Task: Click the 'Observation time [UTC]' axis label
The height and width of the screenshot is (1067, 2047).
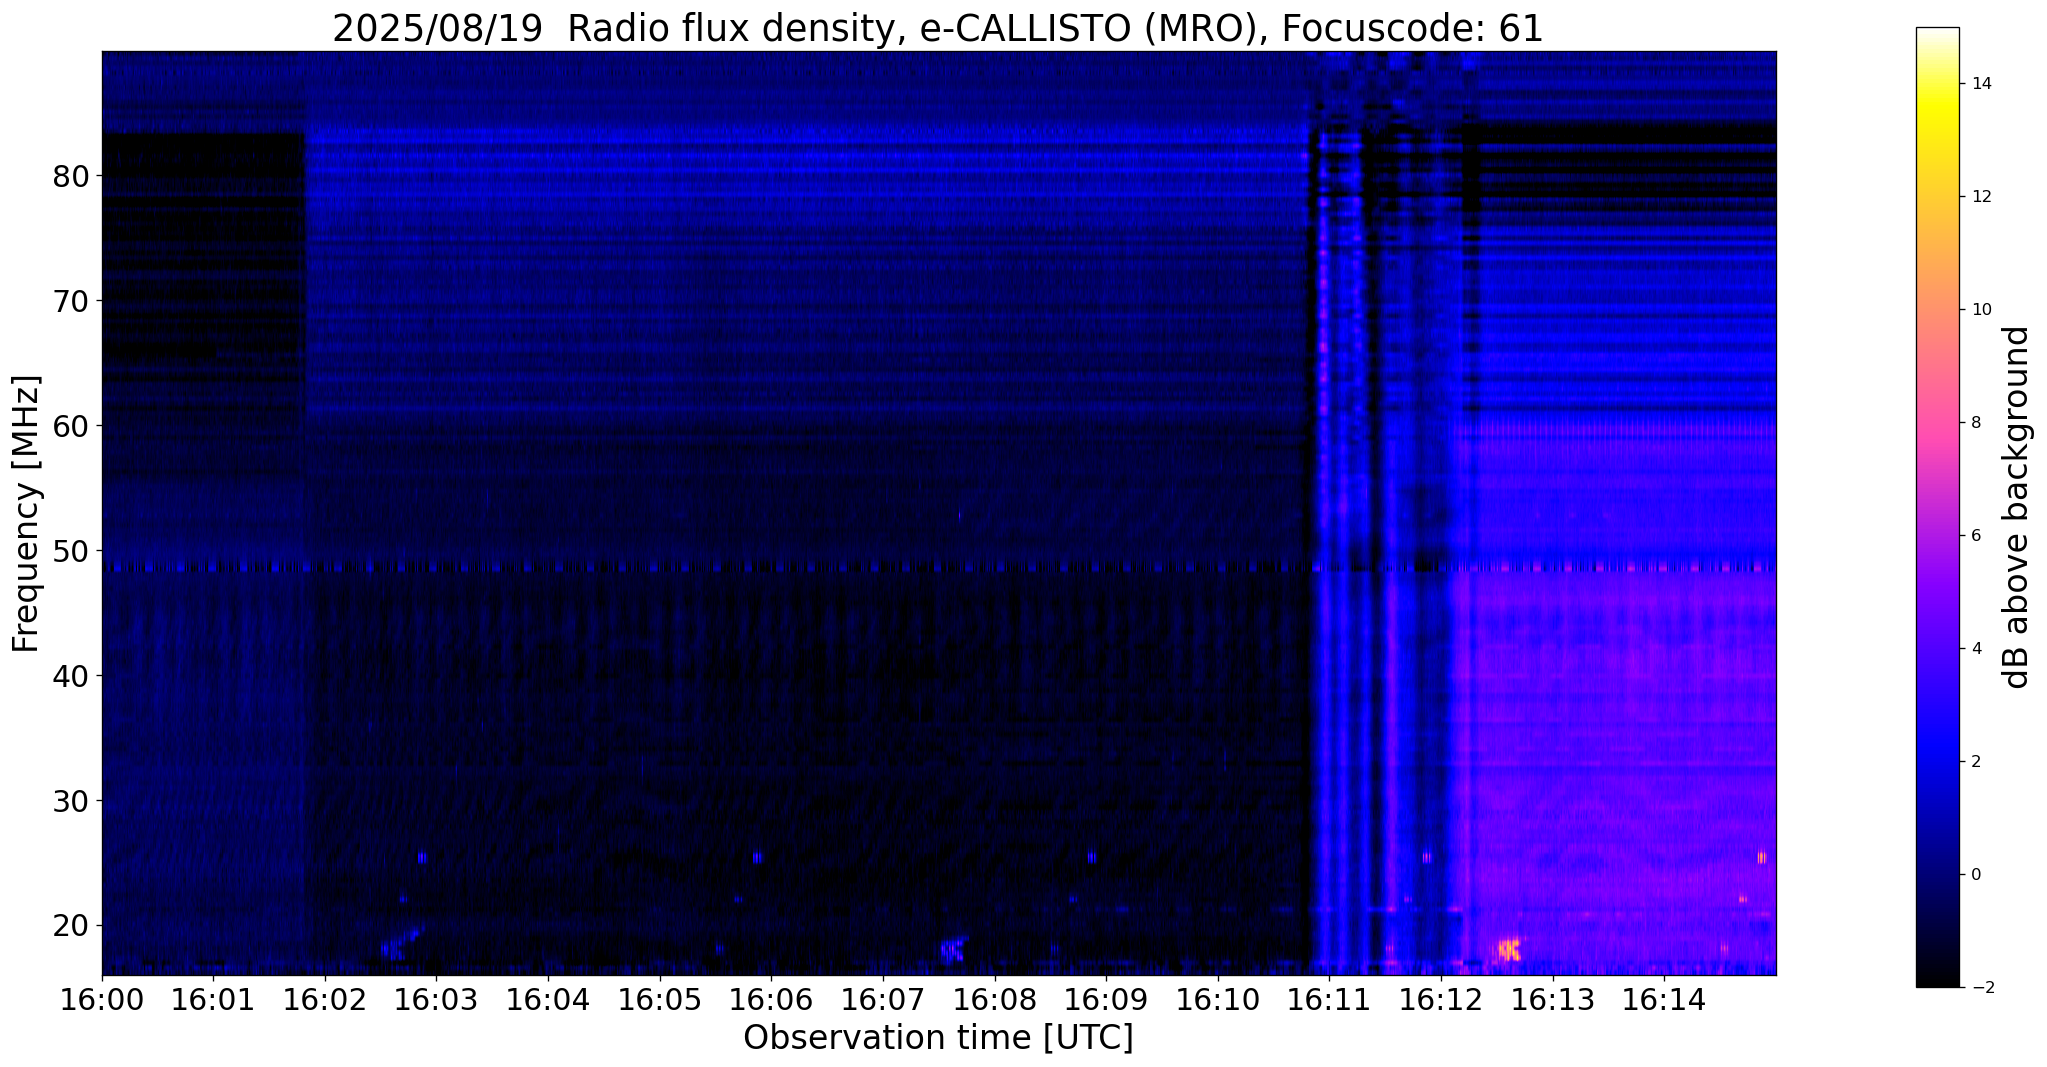Action: tap(938, 1038)
